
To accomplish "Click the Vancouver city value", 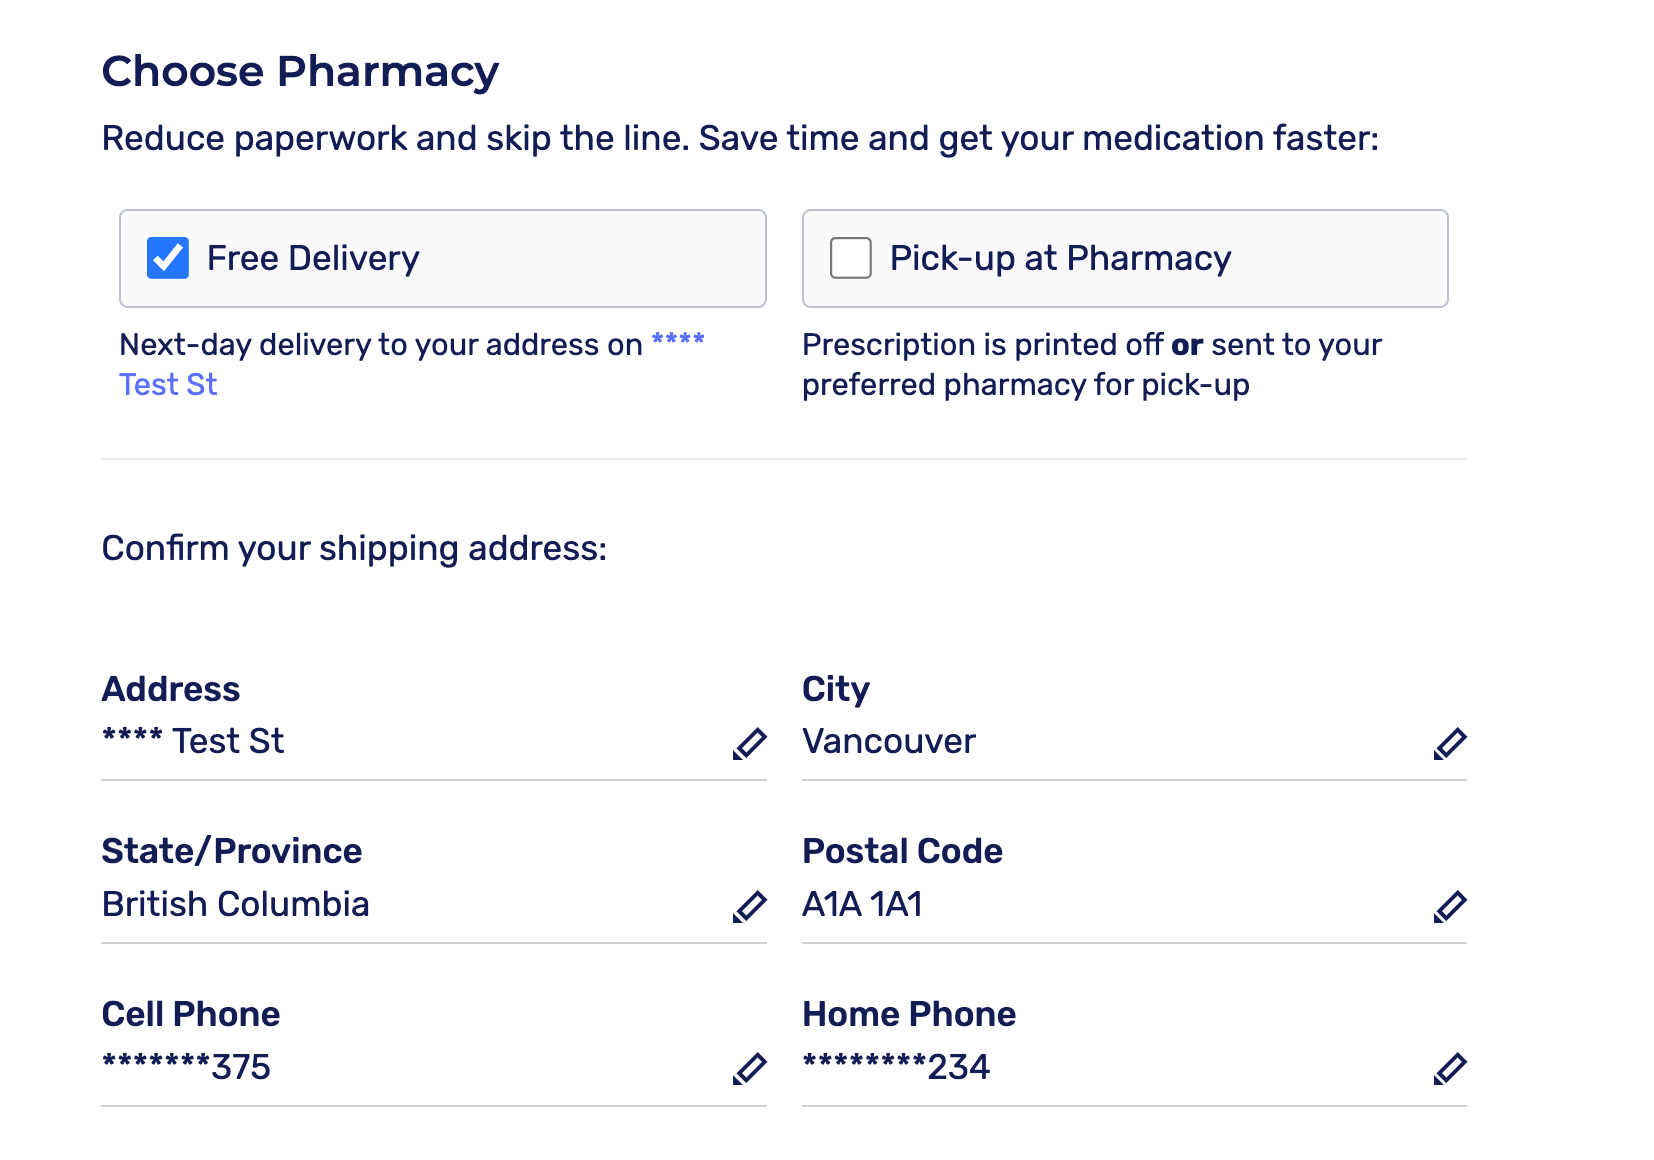I will coord(889,742).
